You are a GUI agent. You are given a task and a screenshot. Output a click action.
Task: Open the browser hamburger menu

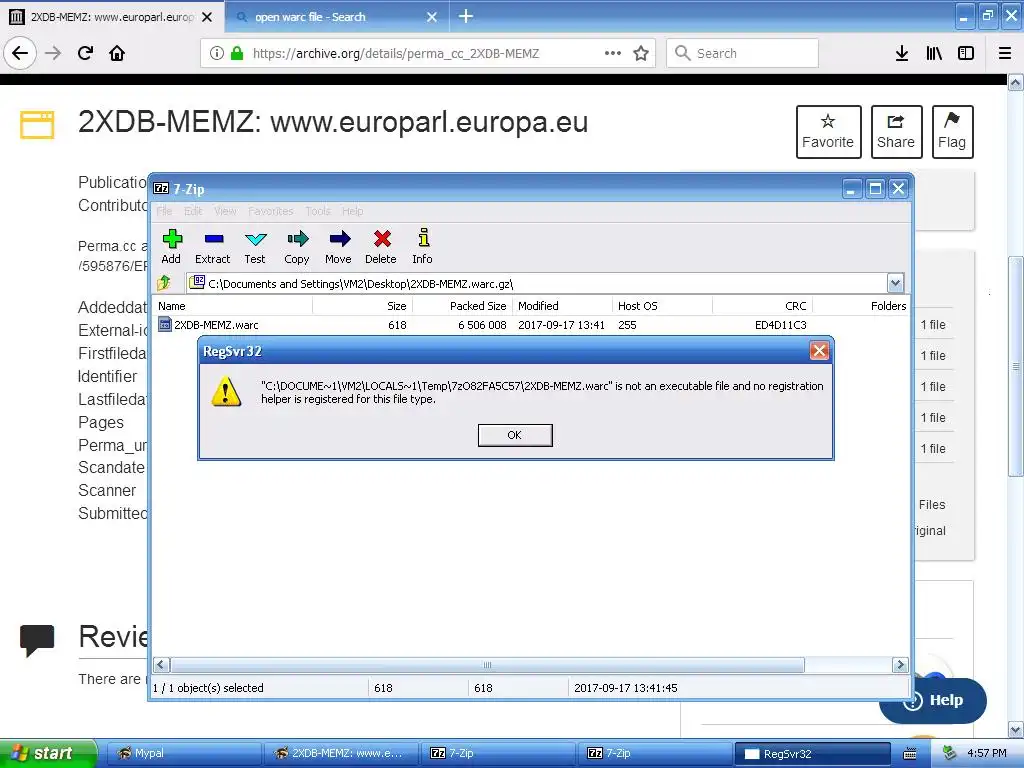(1005, 53)
